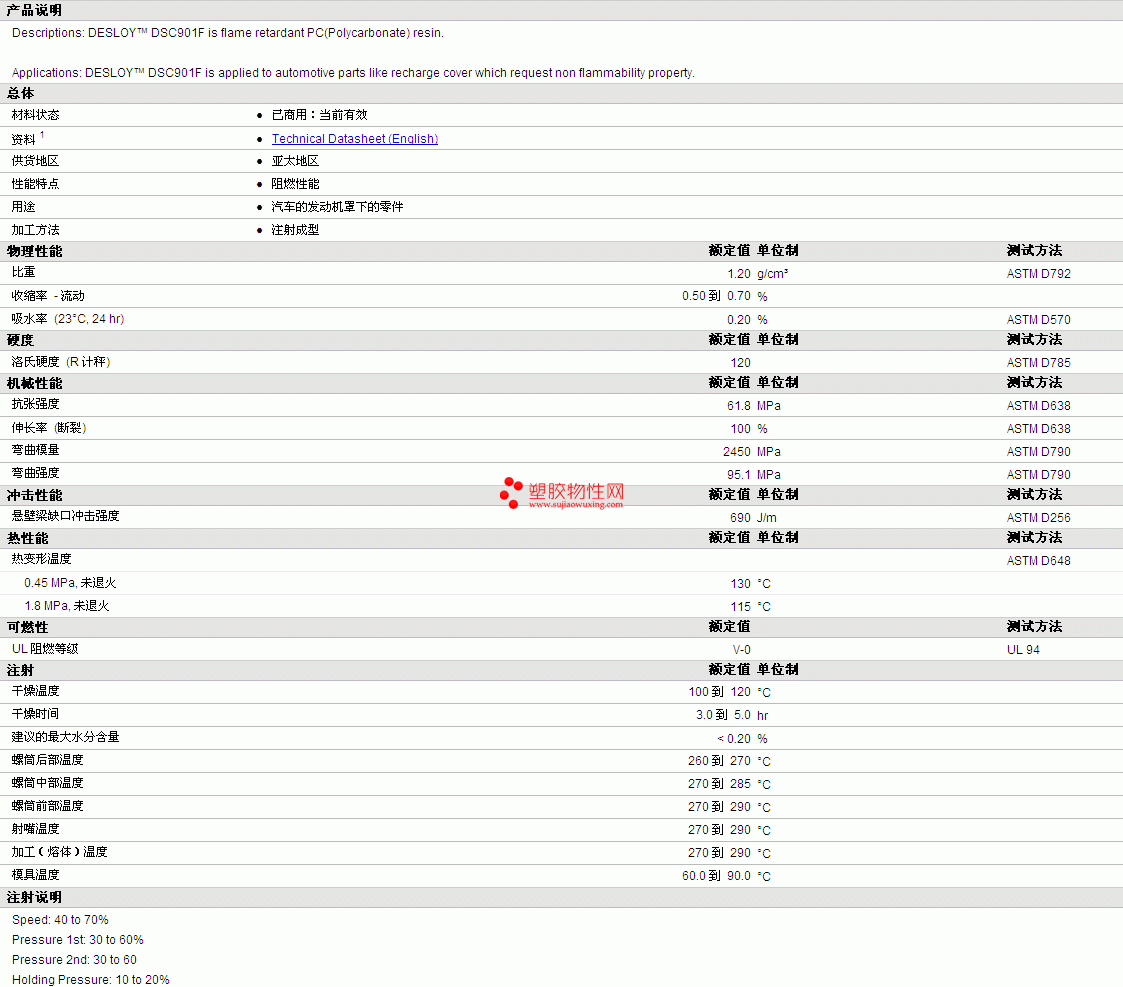Click the 机械性能 section header
This screenshot has width=1123, height=987.
tap(34, 383)
